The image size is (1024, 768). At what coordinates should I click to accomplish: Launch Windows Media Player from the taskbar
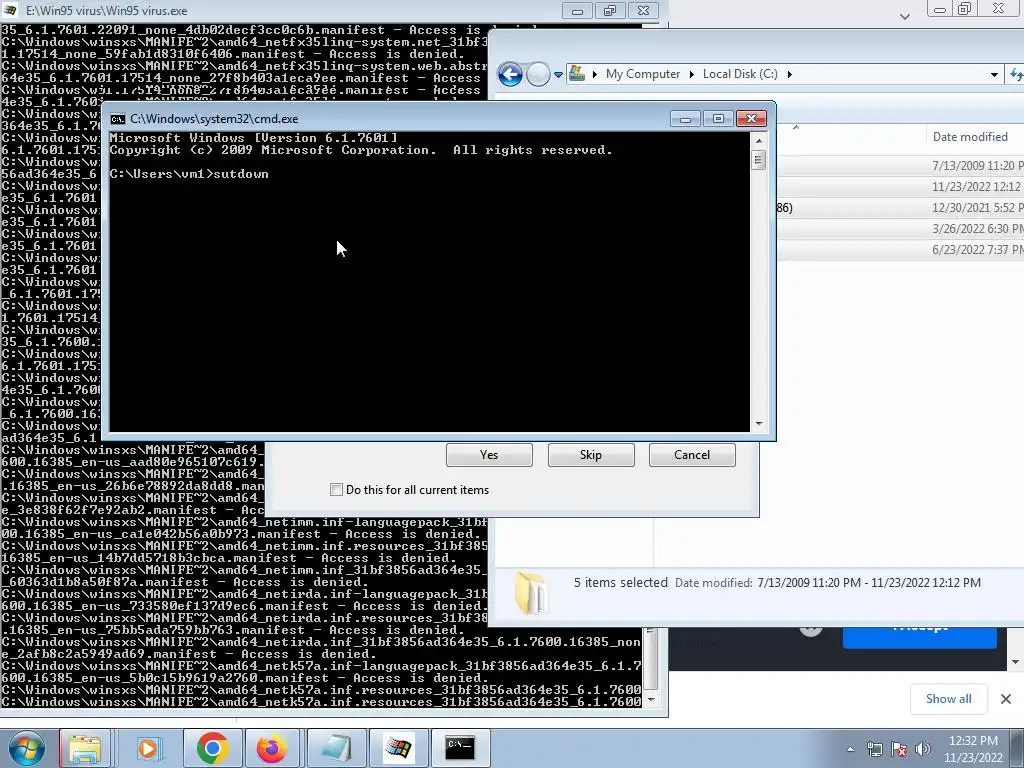point(148,748)
